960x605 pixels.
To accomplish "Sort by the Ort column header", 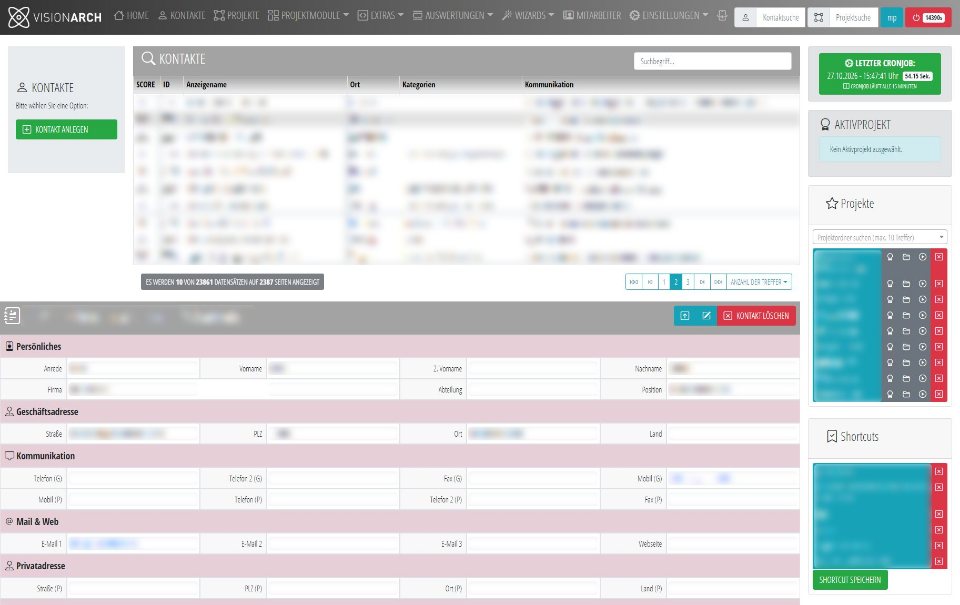I will pyautogui.click(x=355, y=85).
